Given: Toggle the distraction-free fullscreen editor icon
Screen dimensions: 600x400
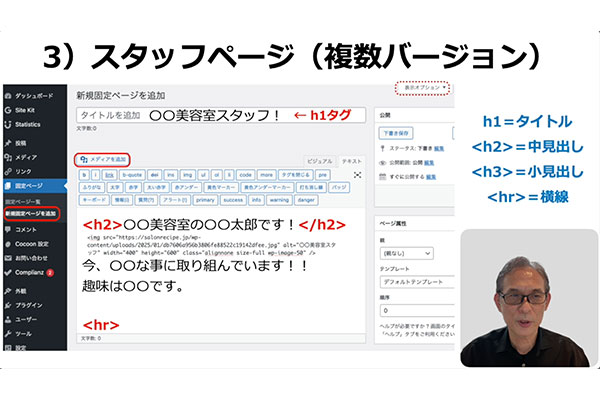Looking at the screenshot, I should 356,174.
